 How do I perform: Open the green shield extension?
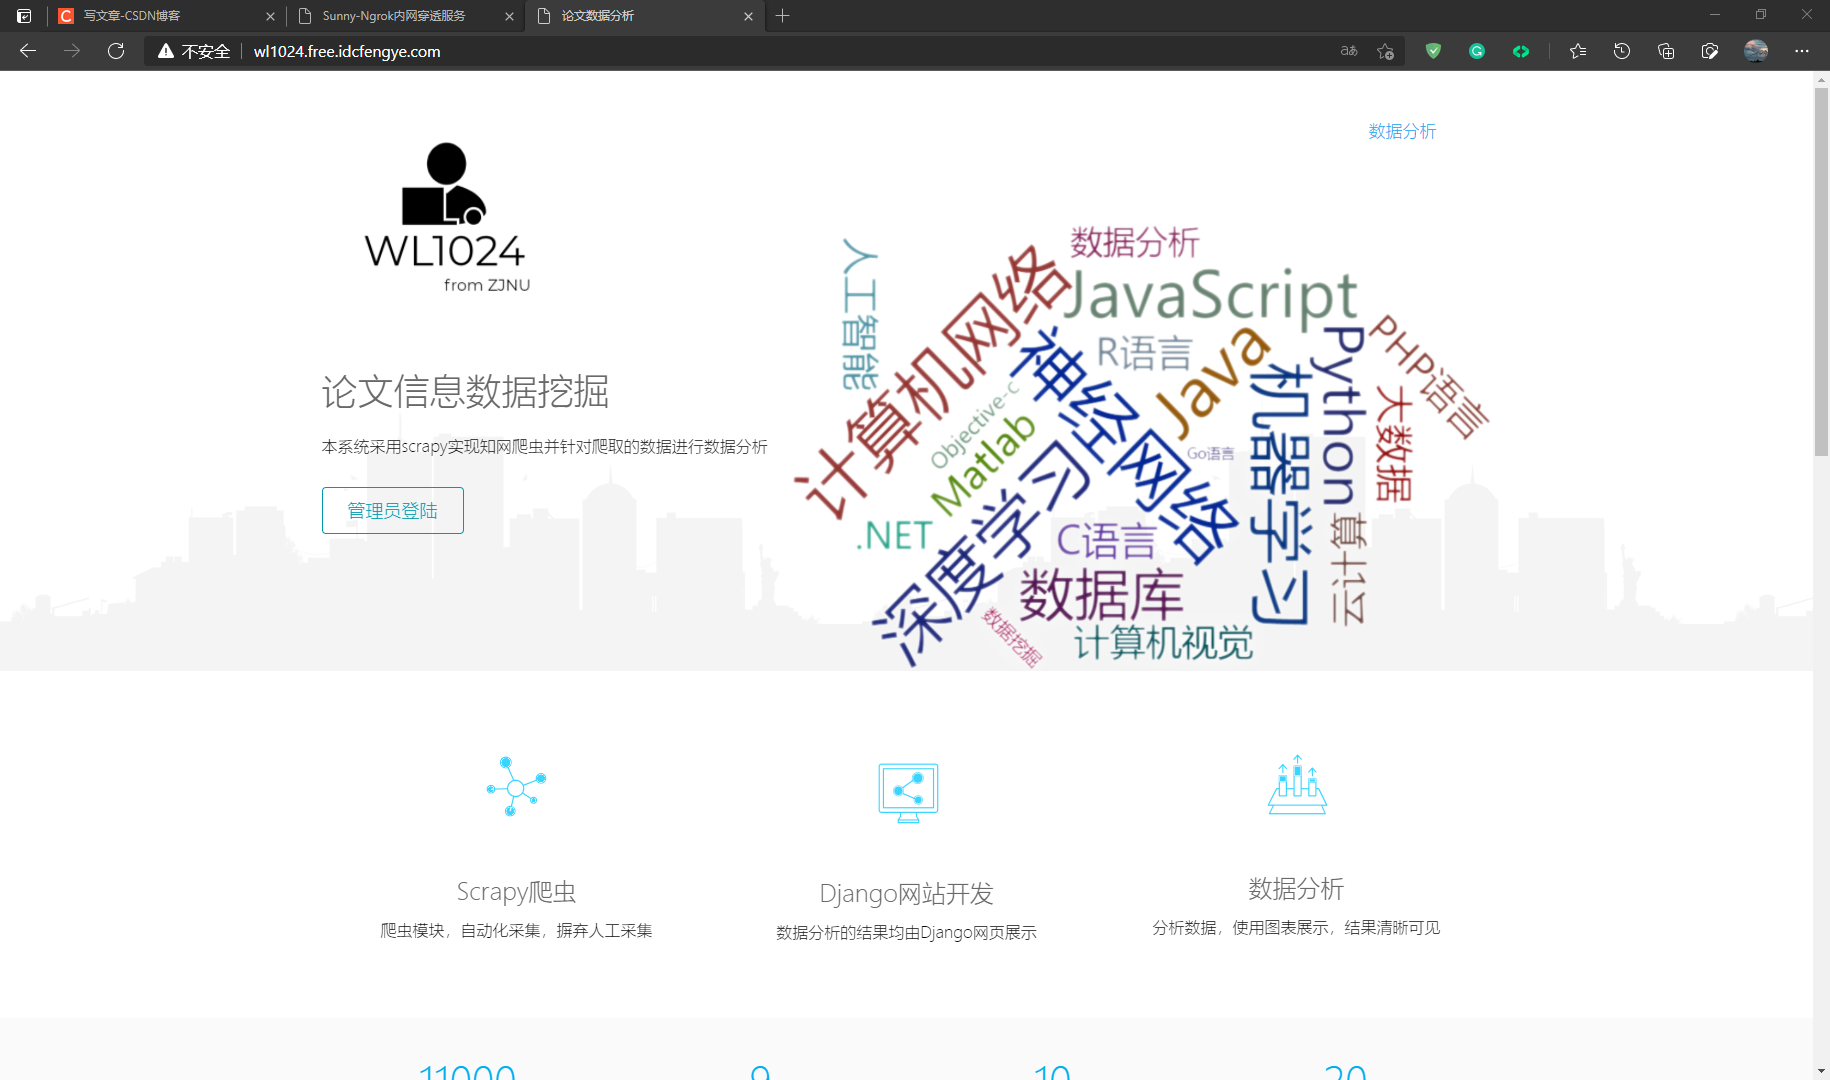pyautogui.click(x=1433, y=51)
